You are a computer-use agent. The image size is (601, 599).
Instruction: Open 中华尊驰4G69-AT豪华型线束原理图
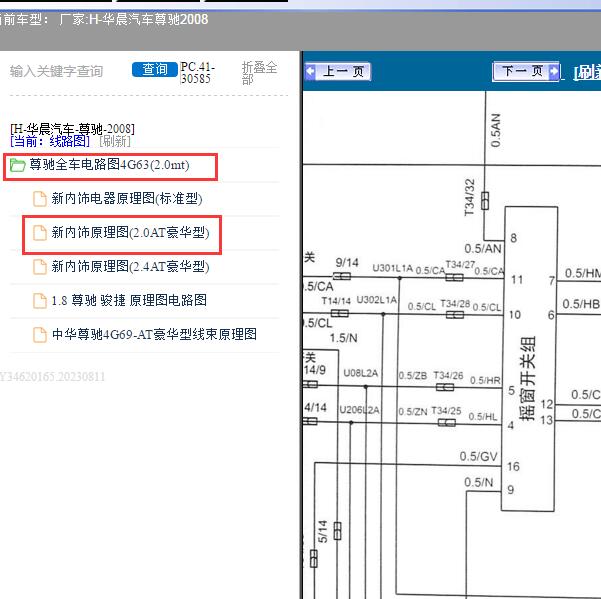(154, 334)
